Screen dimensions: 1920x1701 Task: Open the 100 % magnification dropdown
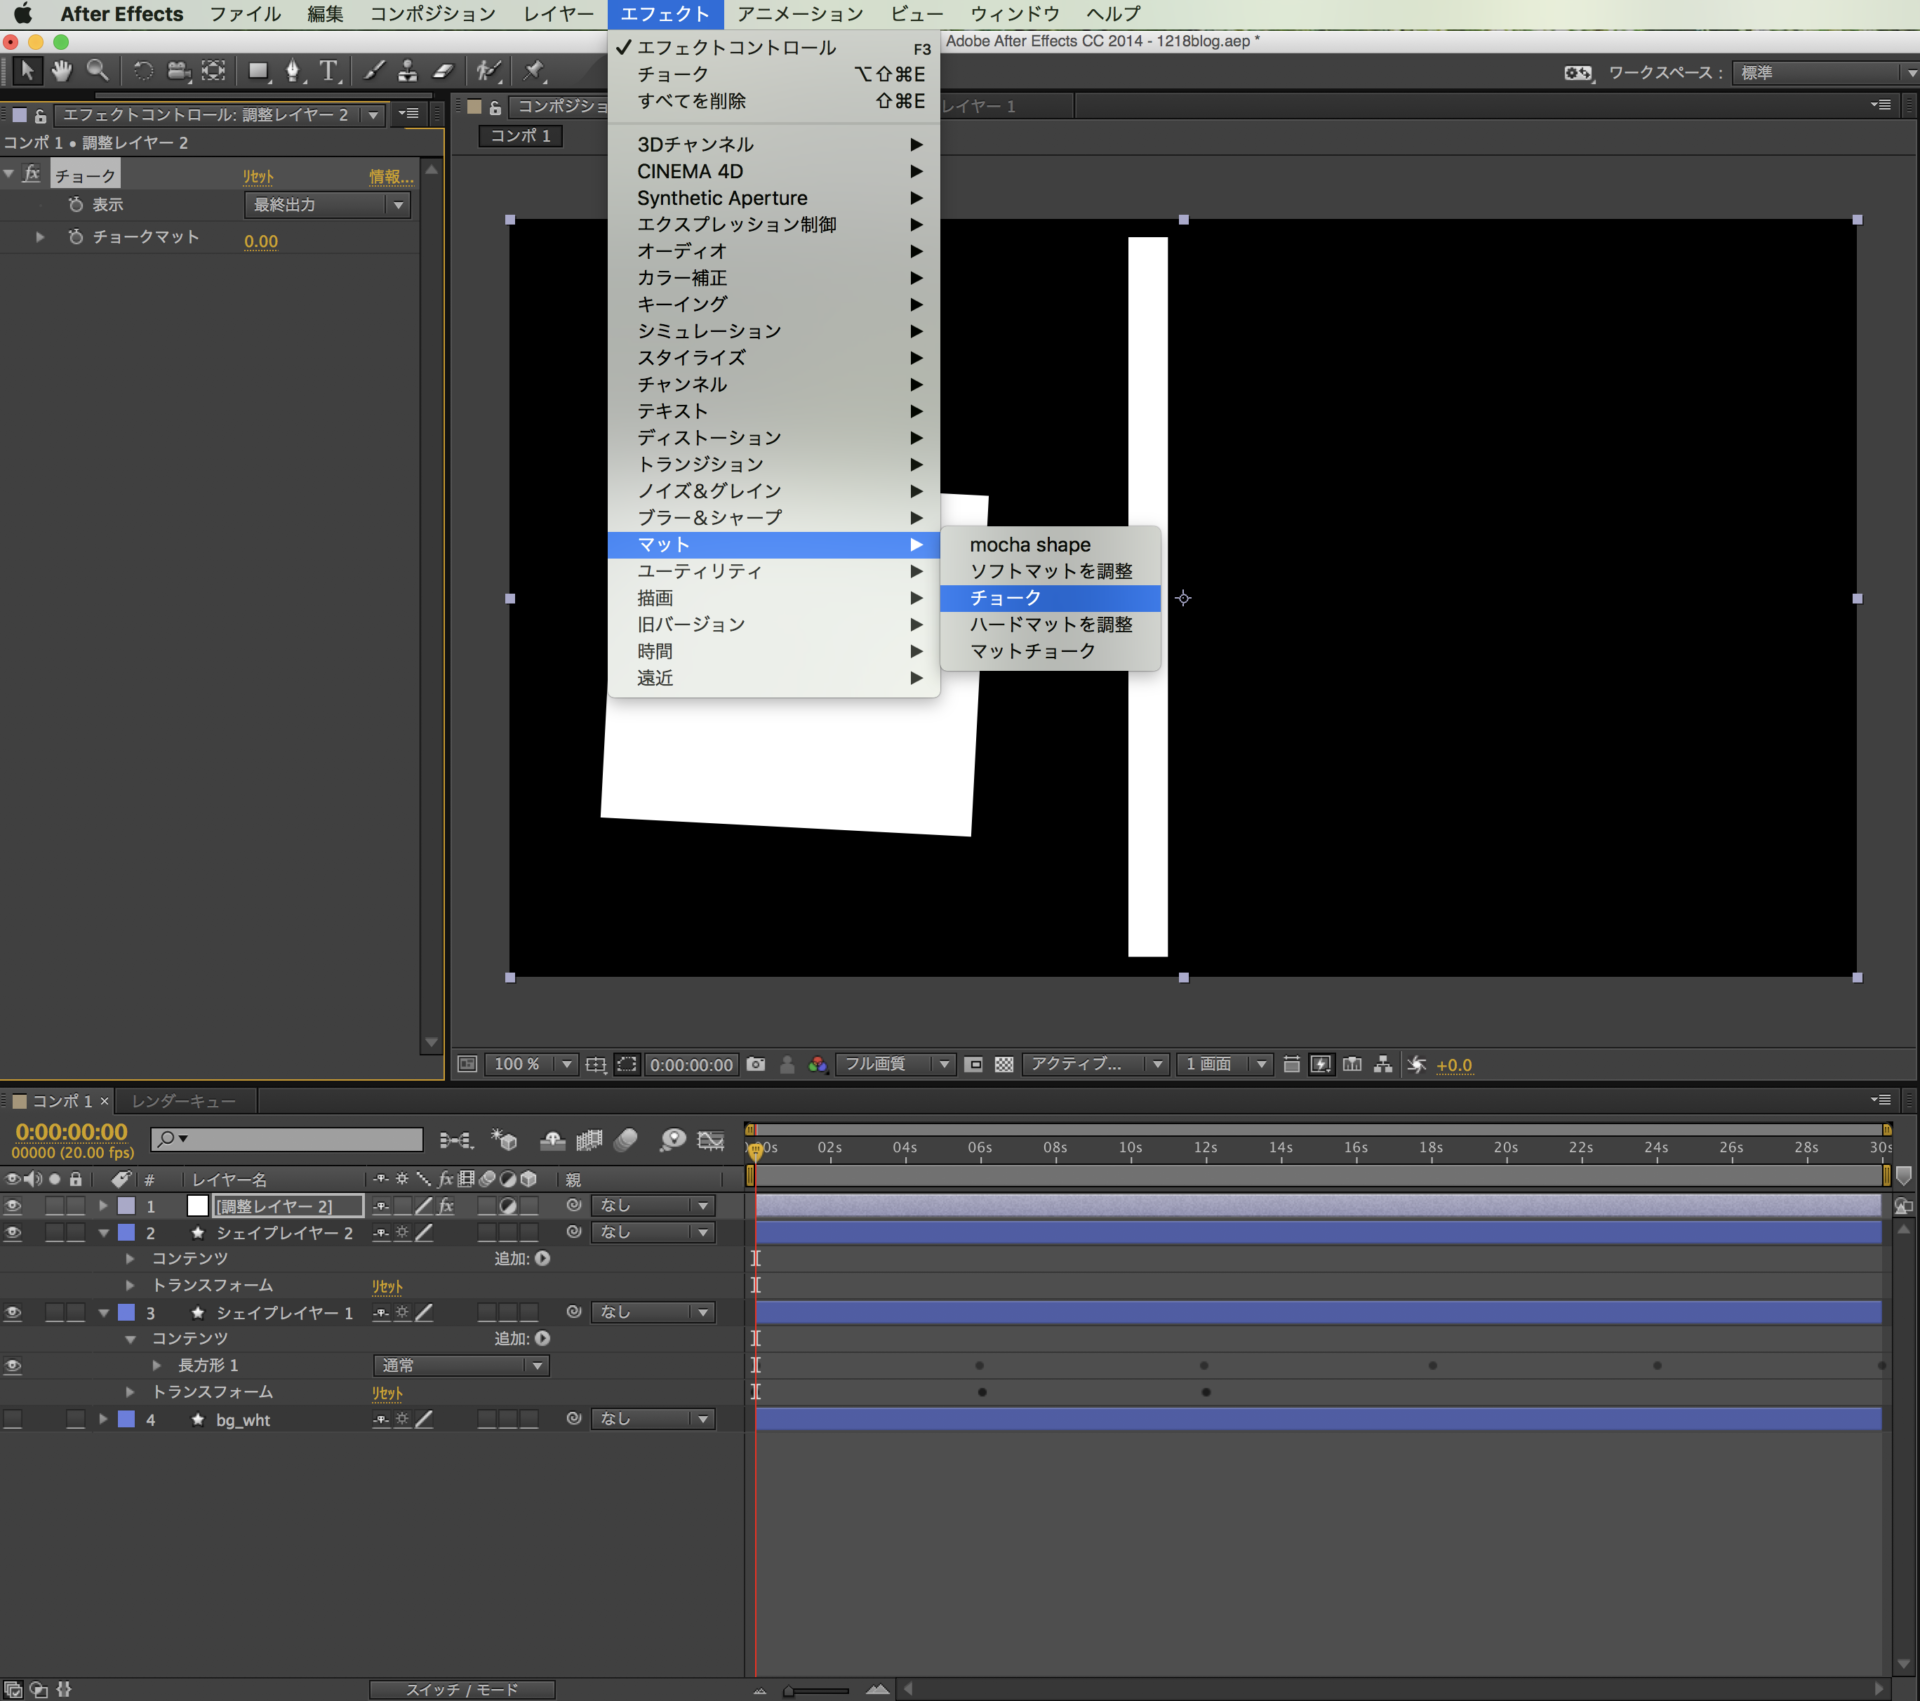click(x=531, y=1065)
